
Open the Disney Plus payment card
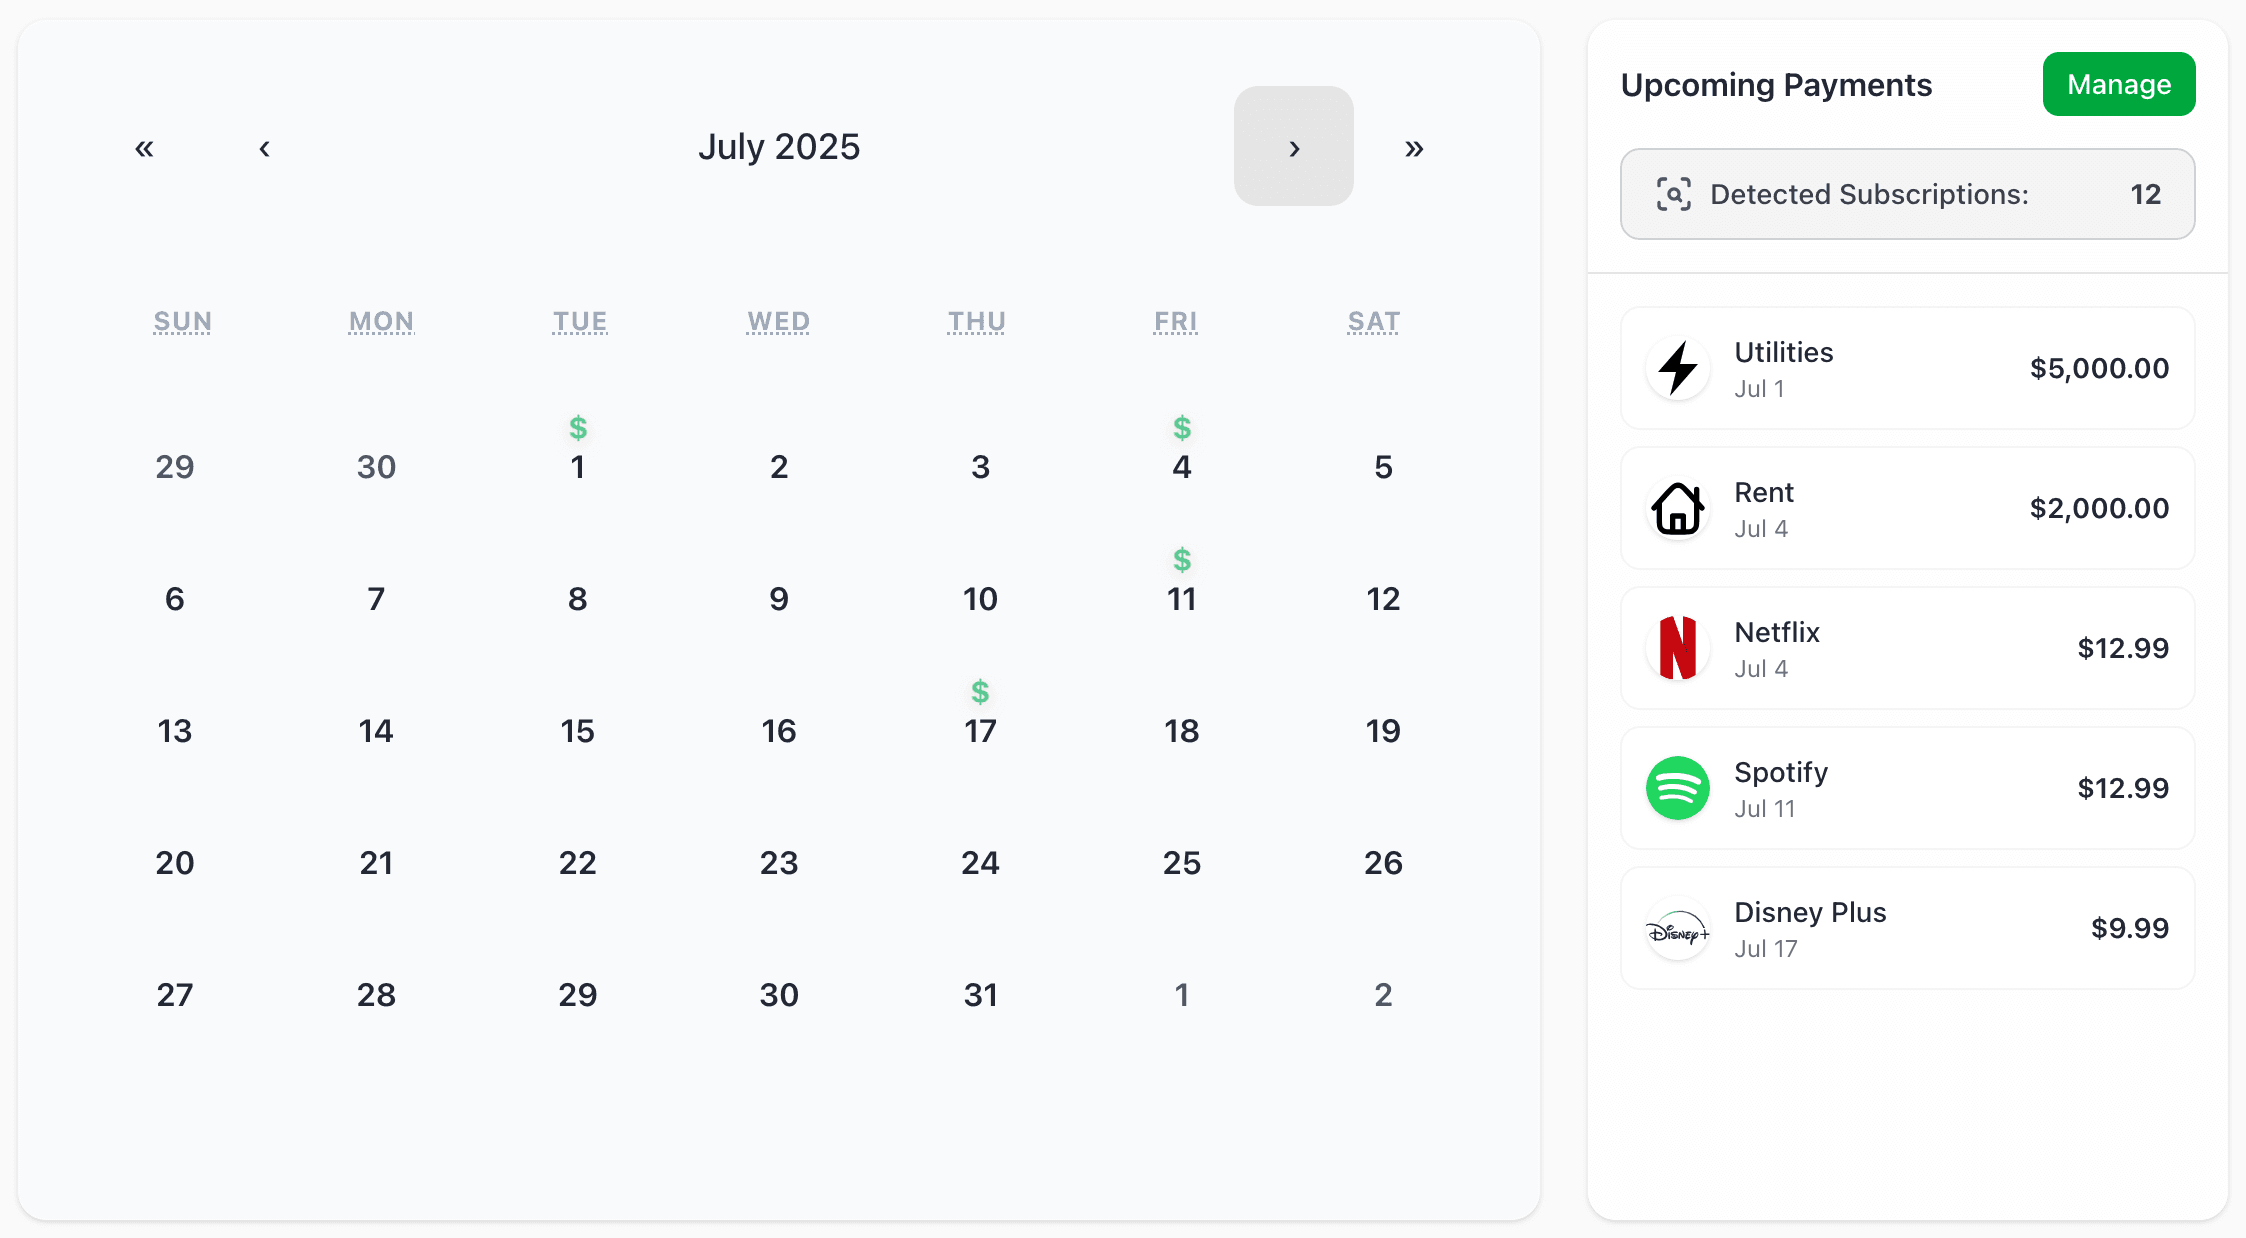tap(1908, 928)
